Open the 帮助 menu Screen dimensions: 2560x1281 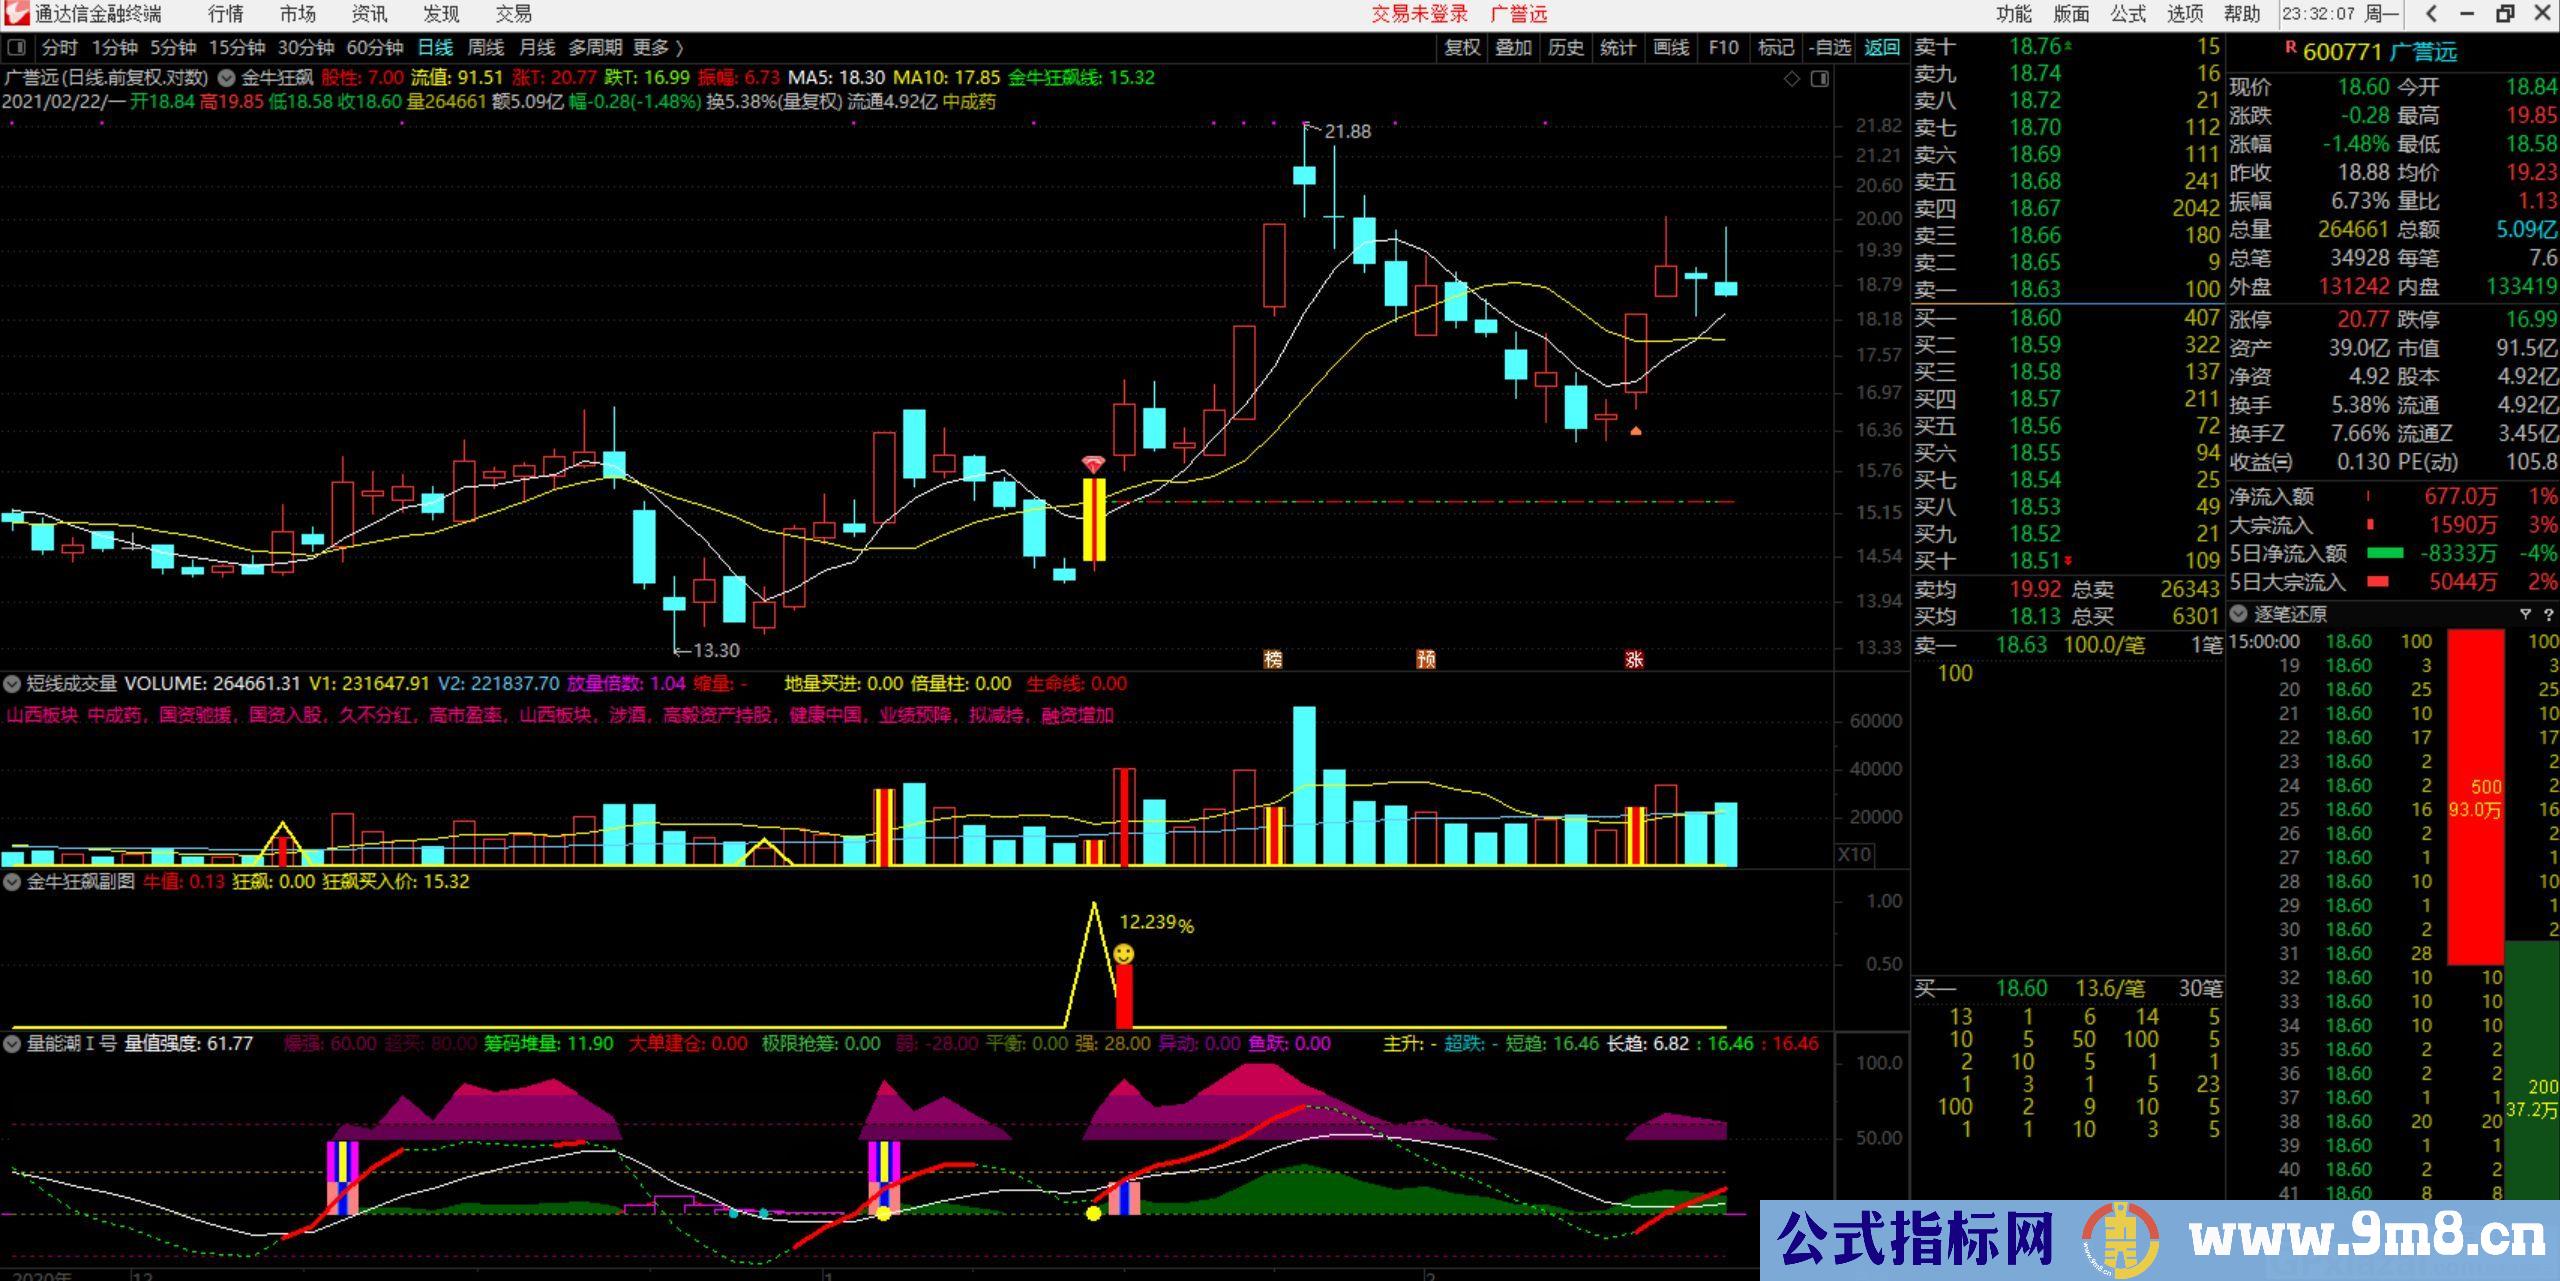[x=2242, y=14]
